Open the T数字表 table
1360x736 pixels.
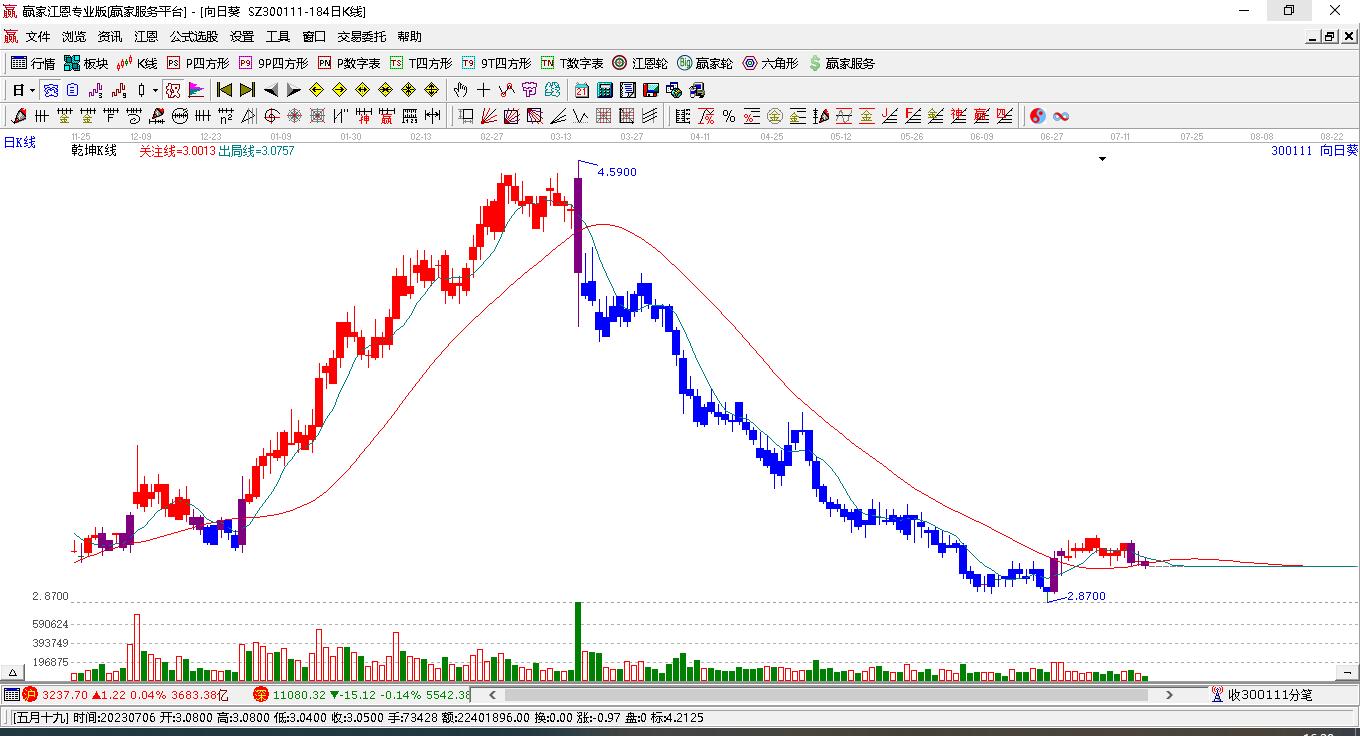click(x=572, y=63)
